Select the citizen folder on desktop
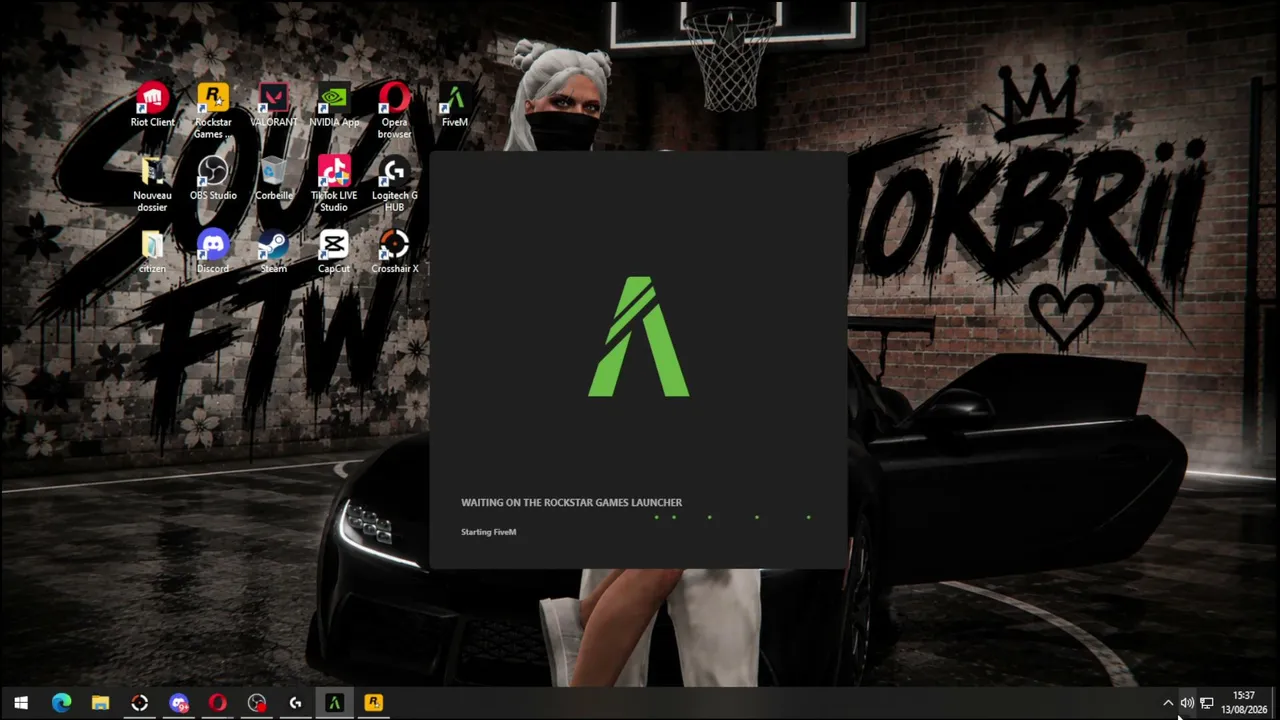 pos(152,252)
